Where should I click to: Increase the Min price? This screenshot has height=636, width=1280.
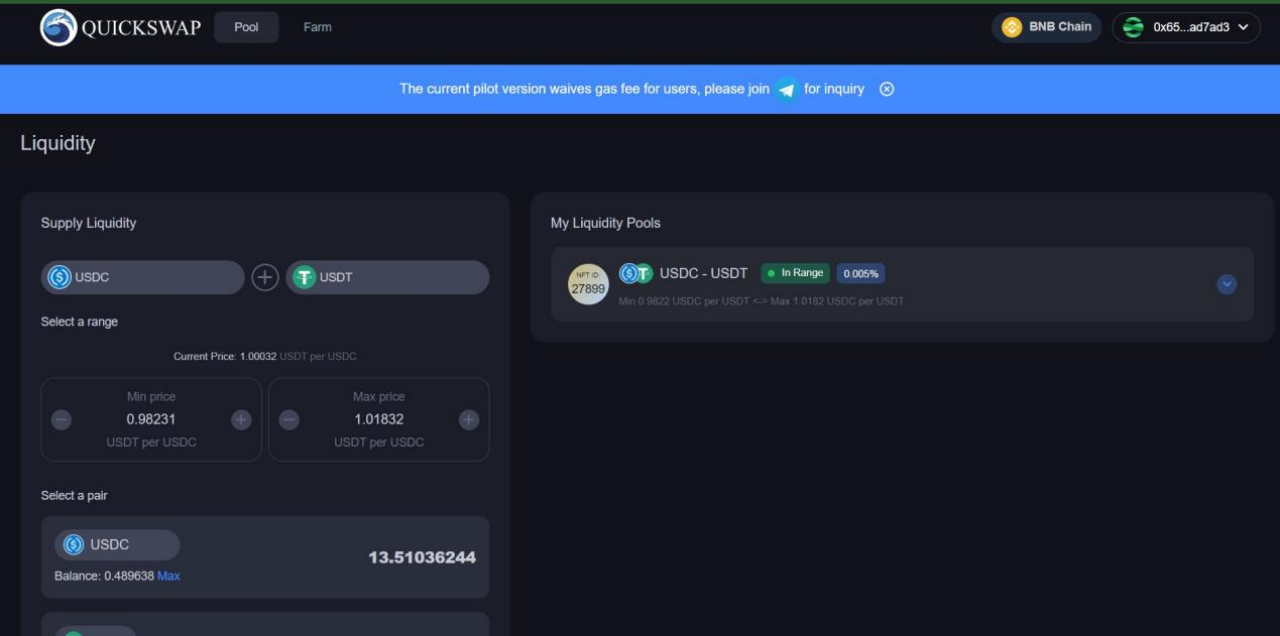point(241,420)
